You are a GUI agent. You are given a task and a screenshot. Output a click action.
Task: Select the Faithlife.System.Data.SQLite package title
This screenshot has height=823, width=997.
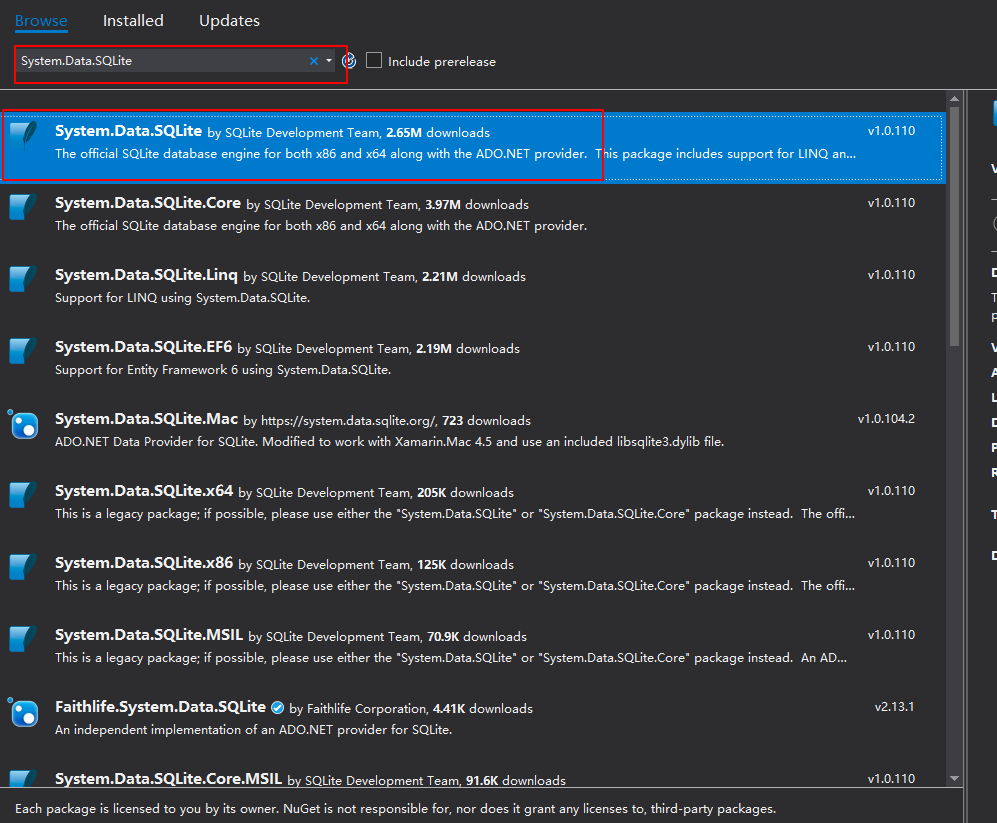click(x=160, y=707)
